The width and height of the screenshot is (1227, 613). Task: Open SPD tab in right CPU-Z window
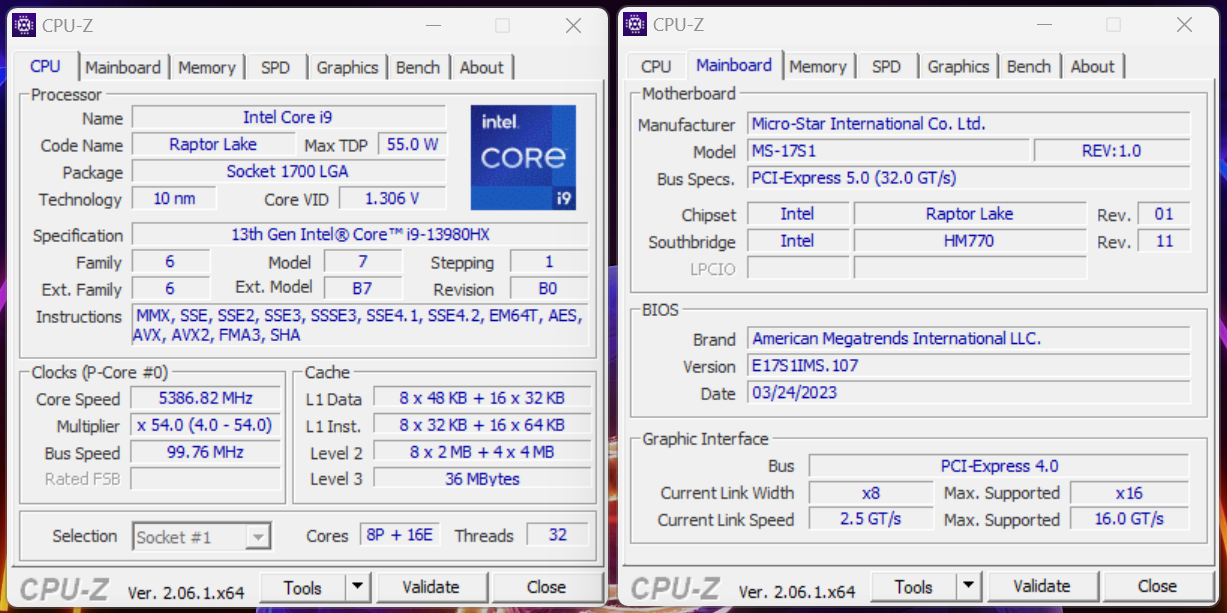tap(886, 66)
